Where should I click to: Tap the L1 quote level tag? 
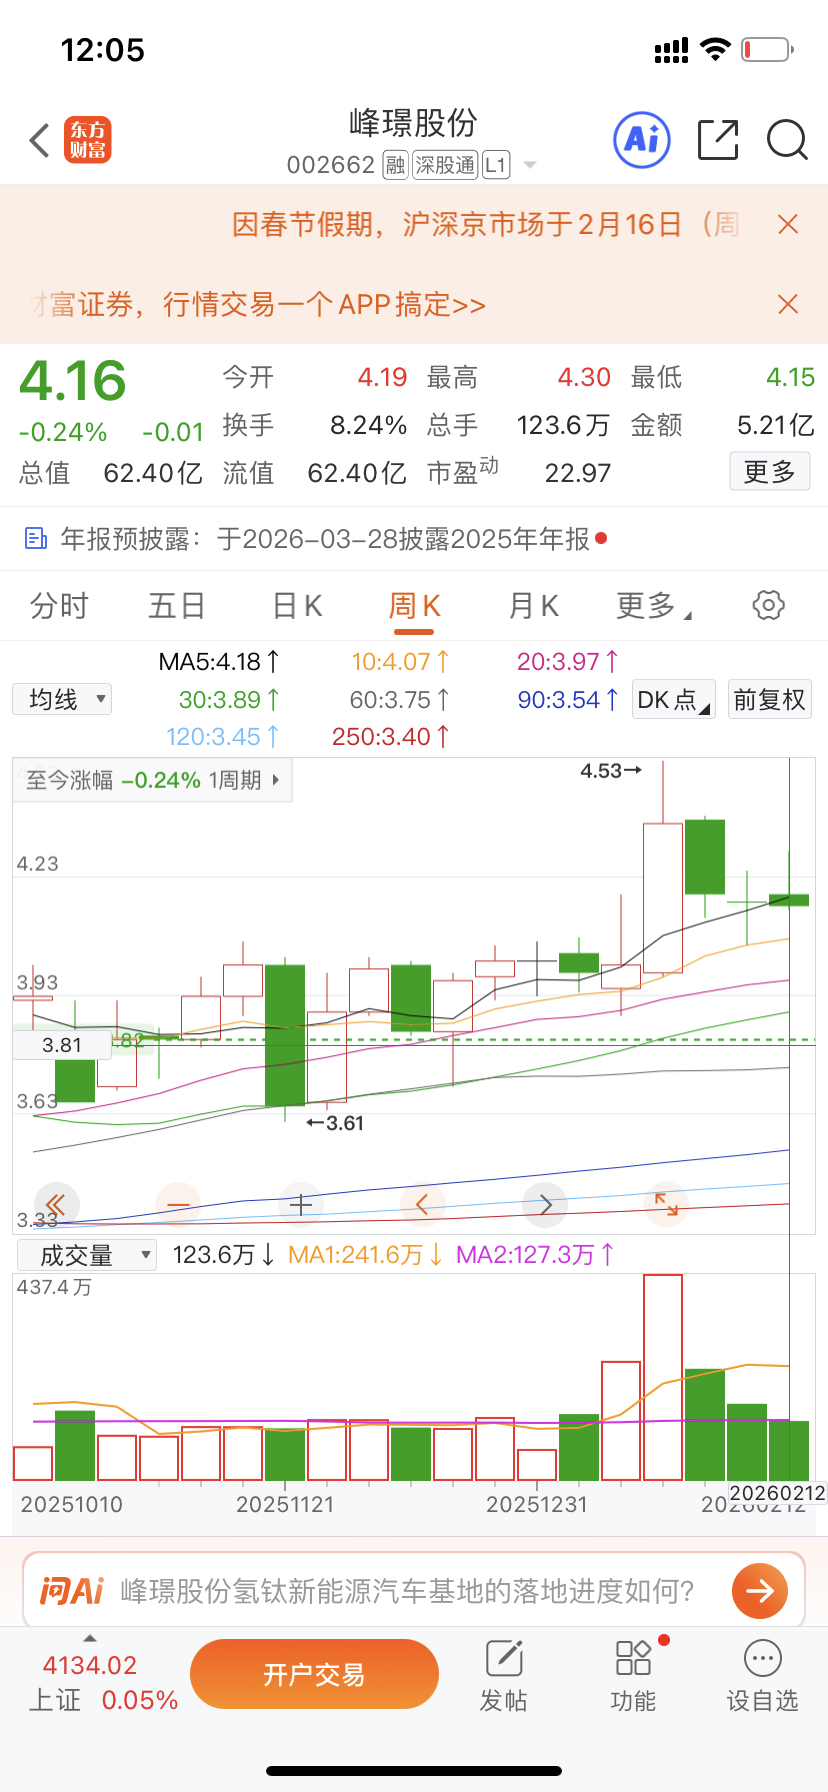click(x=496, y=165)
